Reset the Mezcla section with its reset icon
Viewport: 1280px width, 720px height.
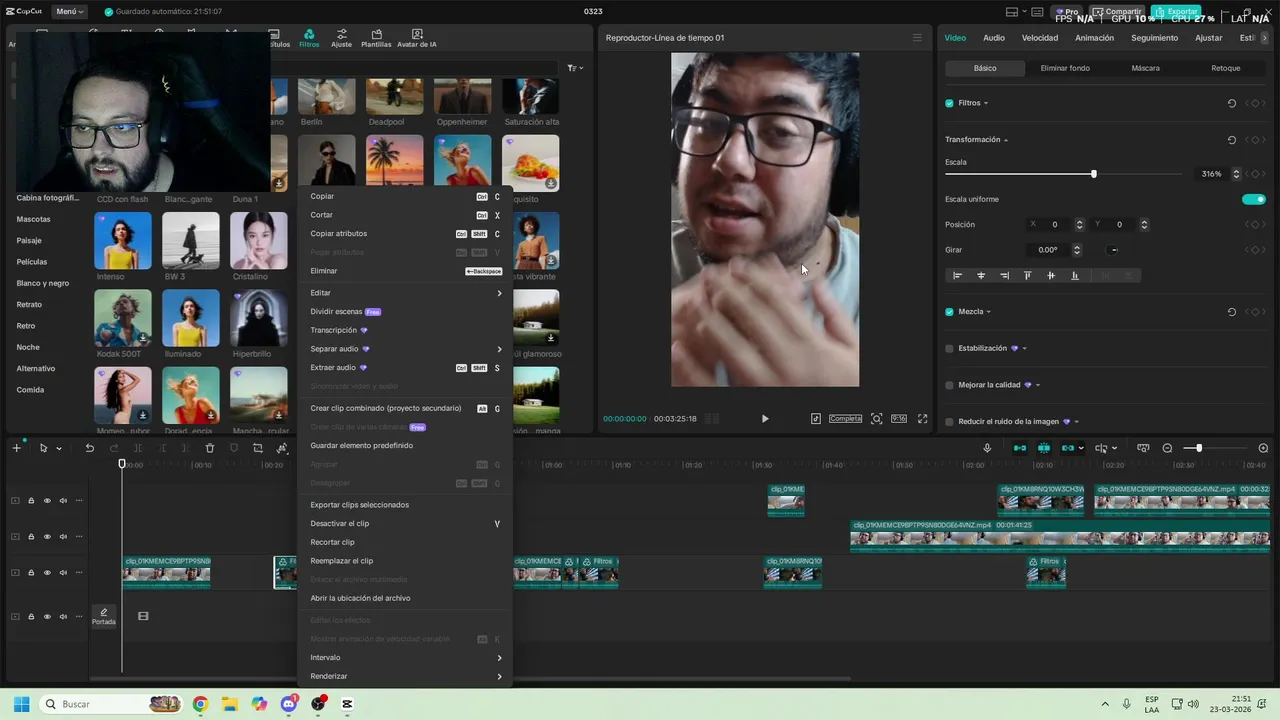coord(1232,312)
